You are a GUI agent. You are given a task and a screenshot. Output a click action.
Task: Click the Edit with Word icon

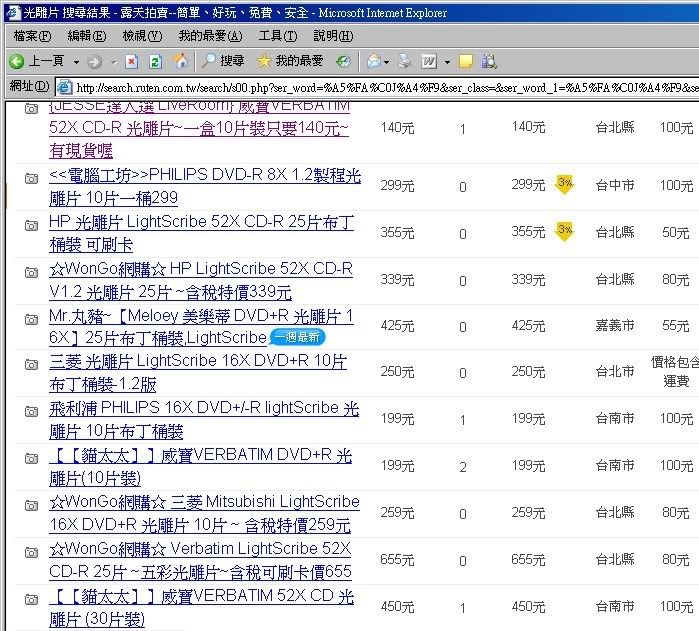click(x=429, y=62)
